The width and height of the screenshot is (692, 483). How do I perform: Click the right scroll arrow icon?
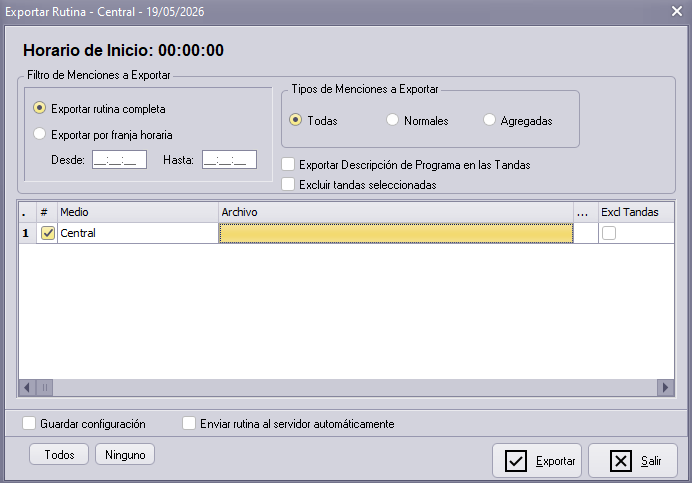click(x=665, y=388)
